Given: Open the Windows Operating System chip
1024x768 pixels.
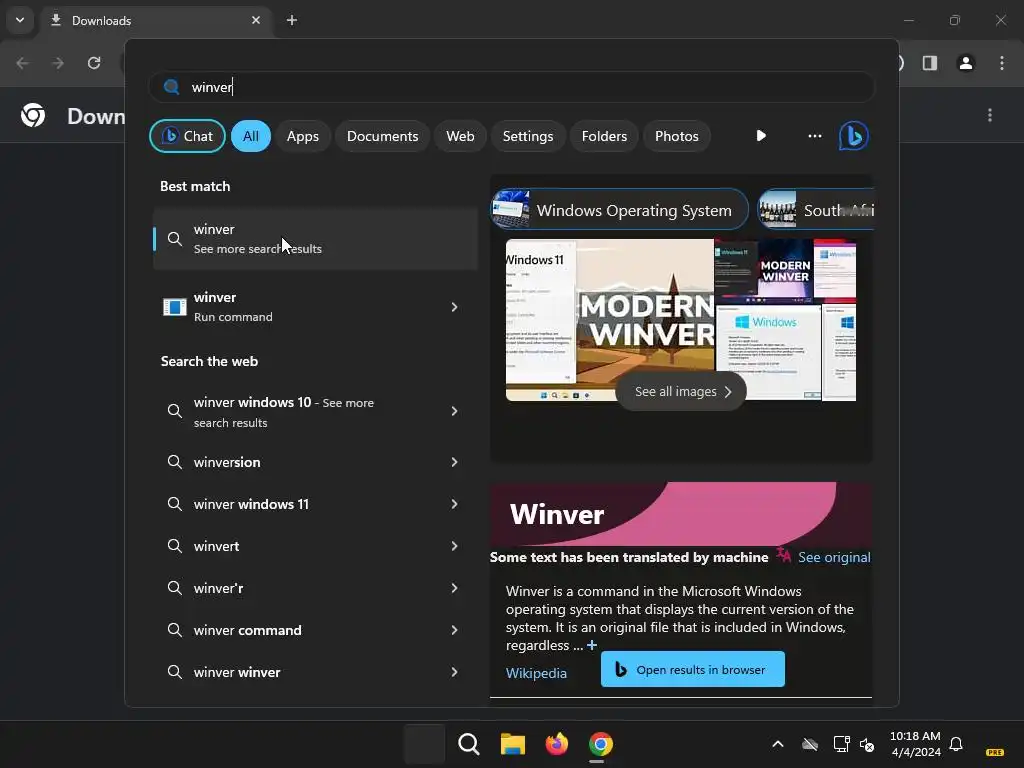Looking at the screenshot, I should pyautogui.click(x=620, y=210).
